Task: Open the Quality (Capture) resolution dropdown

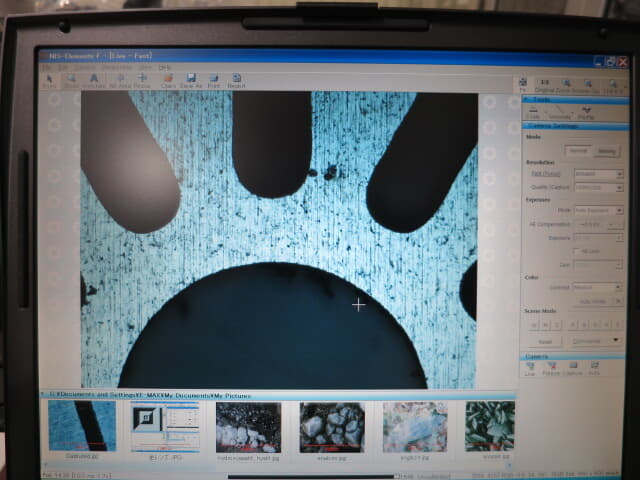Action: pyautogui.click(x=598, y=187)
